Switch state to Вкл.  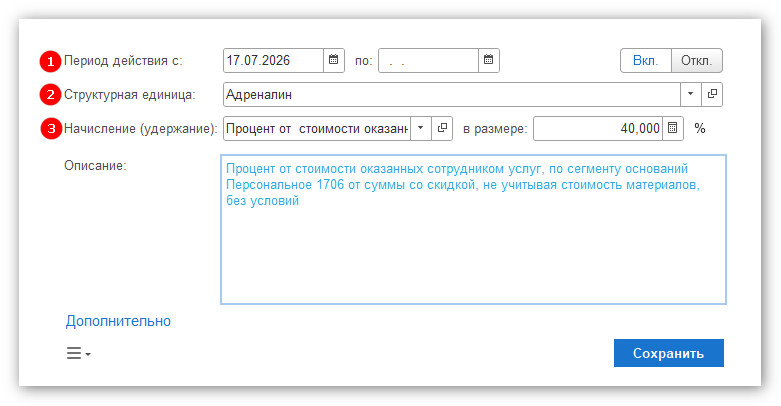[x=646, y=60]
